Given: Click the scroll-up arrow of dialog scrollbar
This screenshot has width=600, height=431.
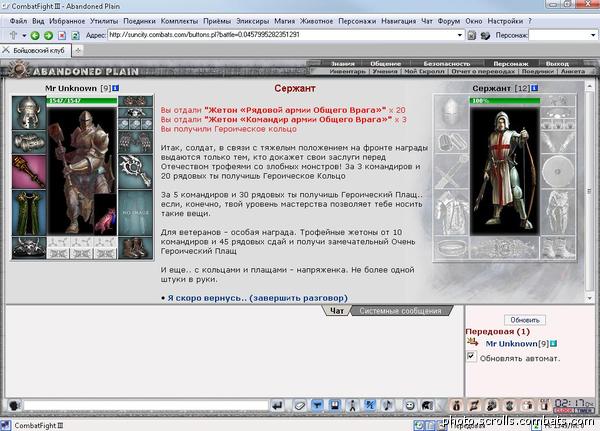Looking at the screenshot, I should 589,87.
